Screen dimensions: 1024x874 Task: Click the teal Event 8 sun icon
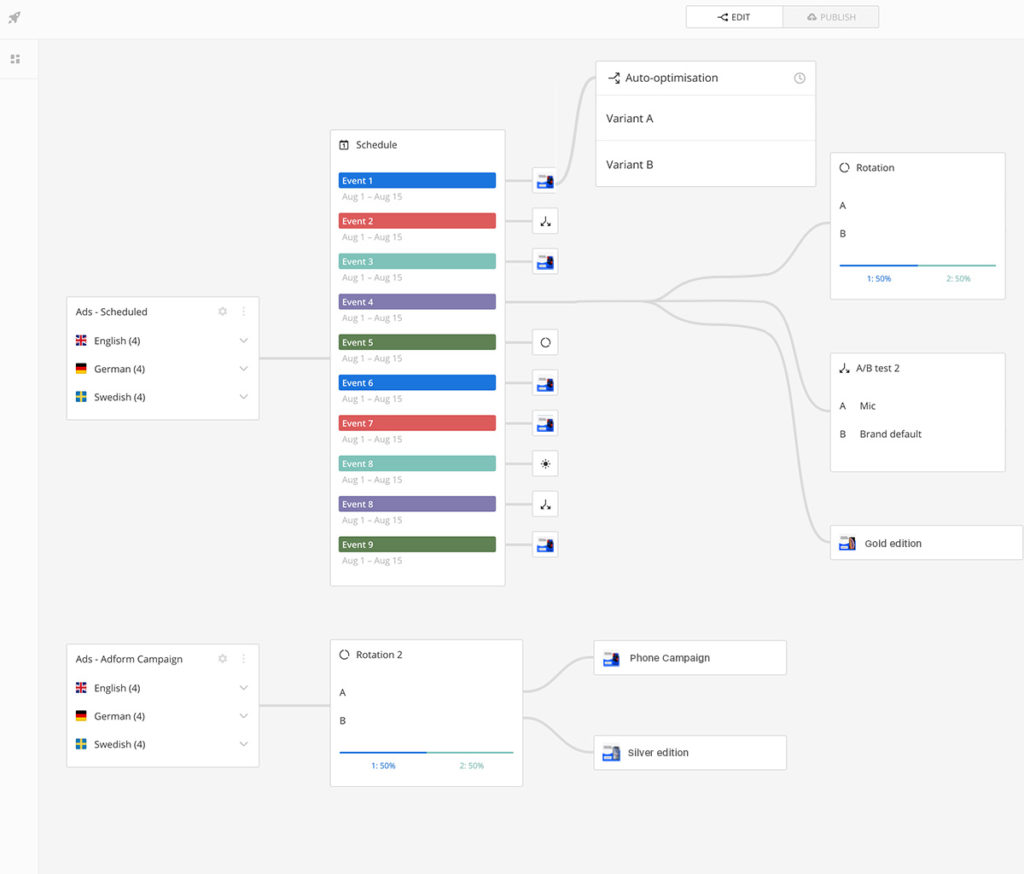point(545,464)
